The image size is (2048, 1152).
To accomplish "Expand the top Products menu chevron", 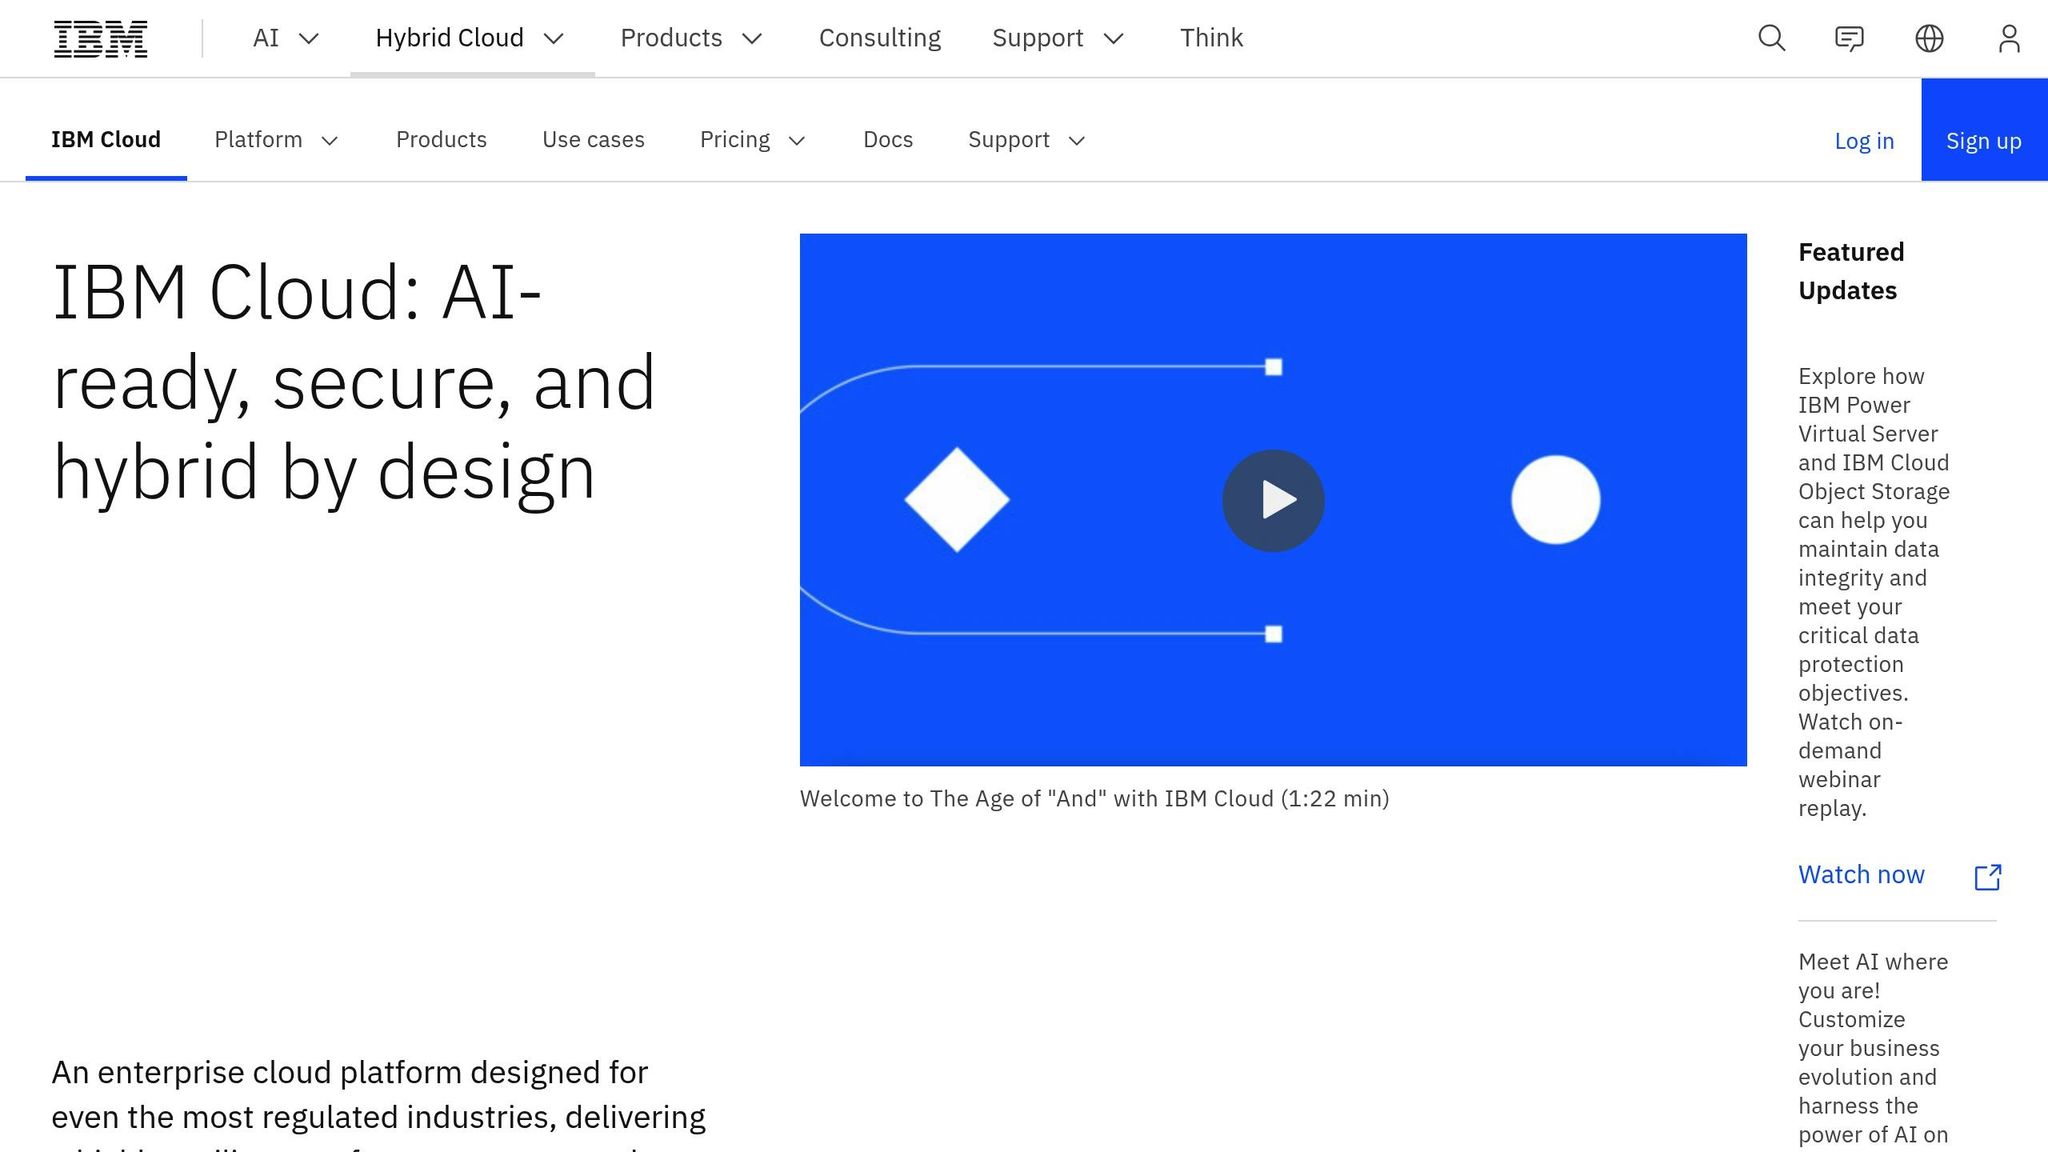I will [752, 38].
